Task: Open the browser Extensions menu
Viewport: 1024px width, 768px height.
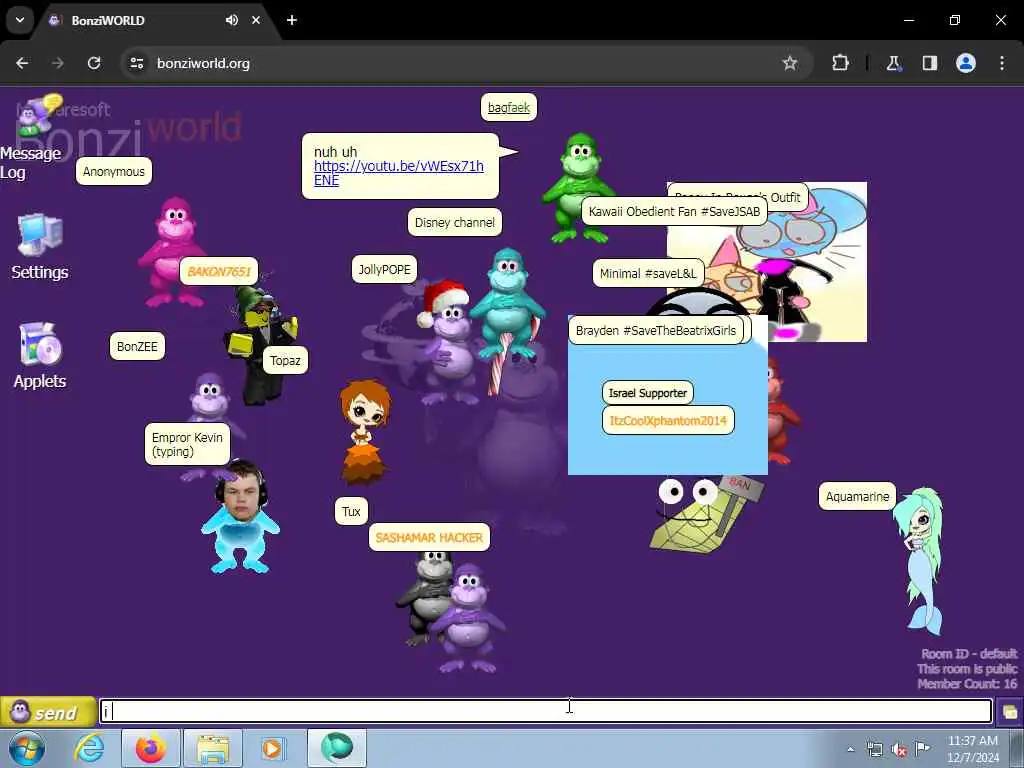Action: 840,63
